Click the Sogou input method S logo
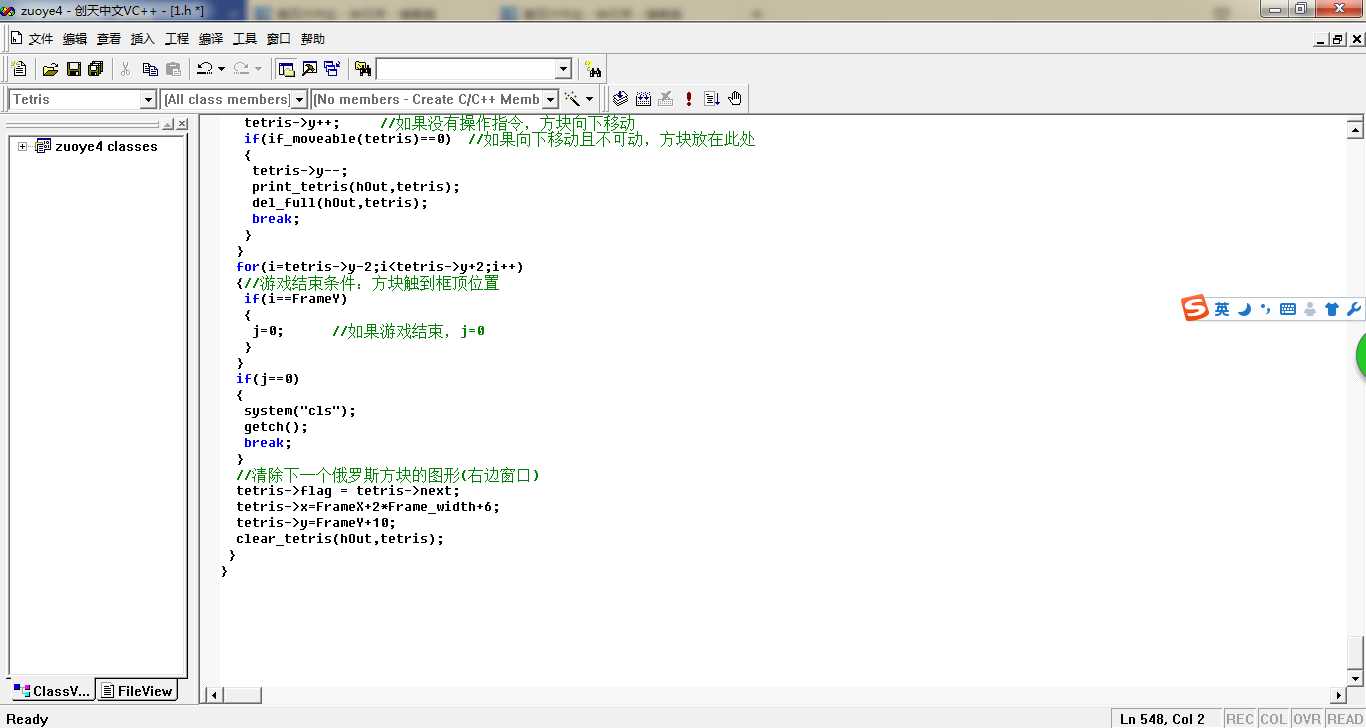Image resolution: width=1366 pixels, height=728 pixels. click(1196, 309)
